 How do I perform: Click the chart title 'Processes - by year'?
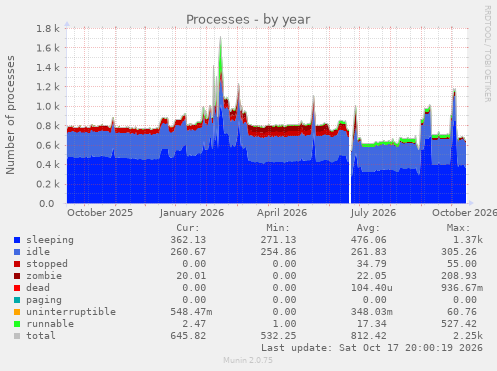[248, 20]
